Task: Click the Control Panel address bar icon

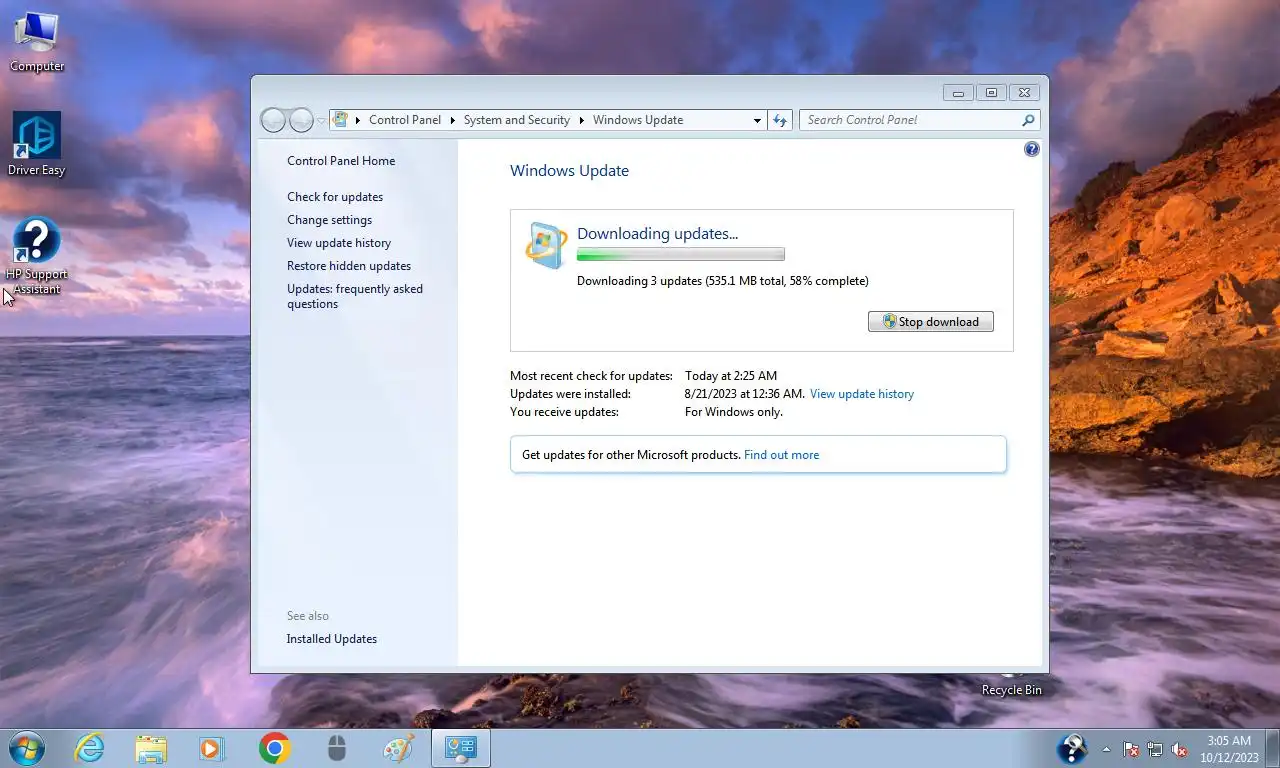Action: (x=340, y=120)
